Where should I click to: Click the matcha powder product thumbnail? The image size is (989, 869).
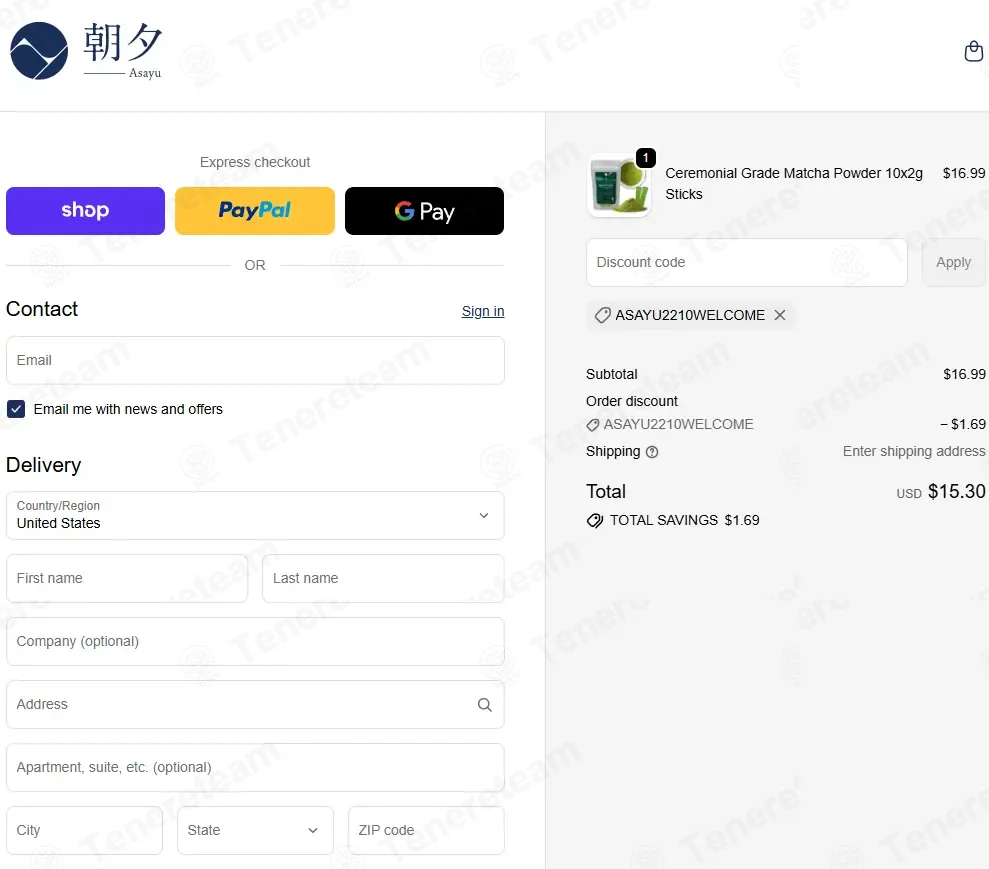[619, 185]
